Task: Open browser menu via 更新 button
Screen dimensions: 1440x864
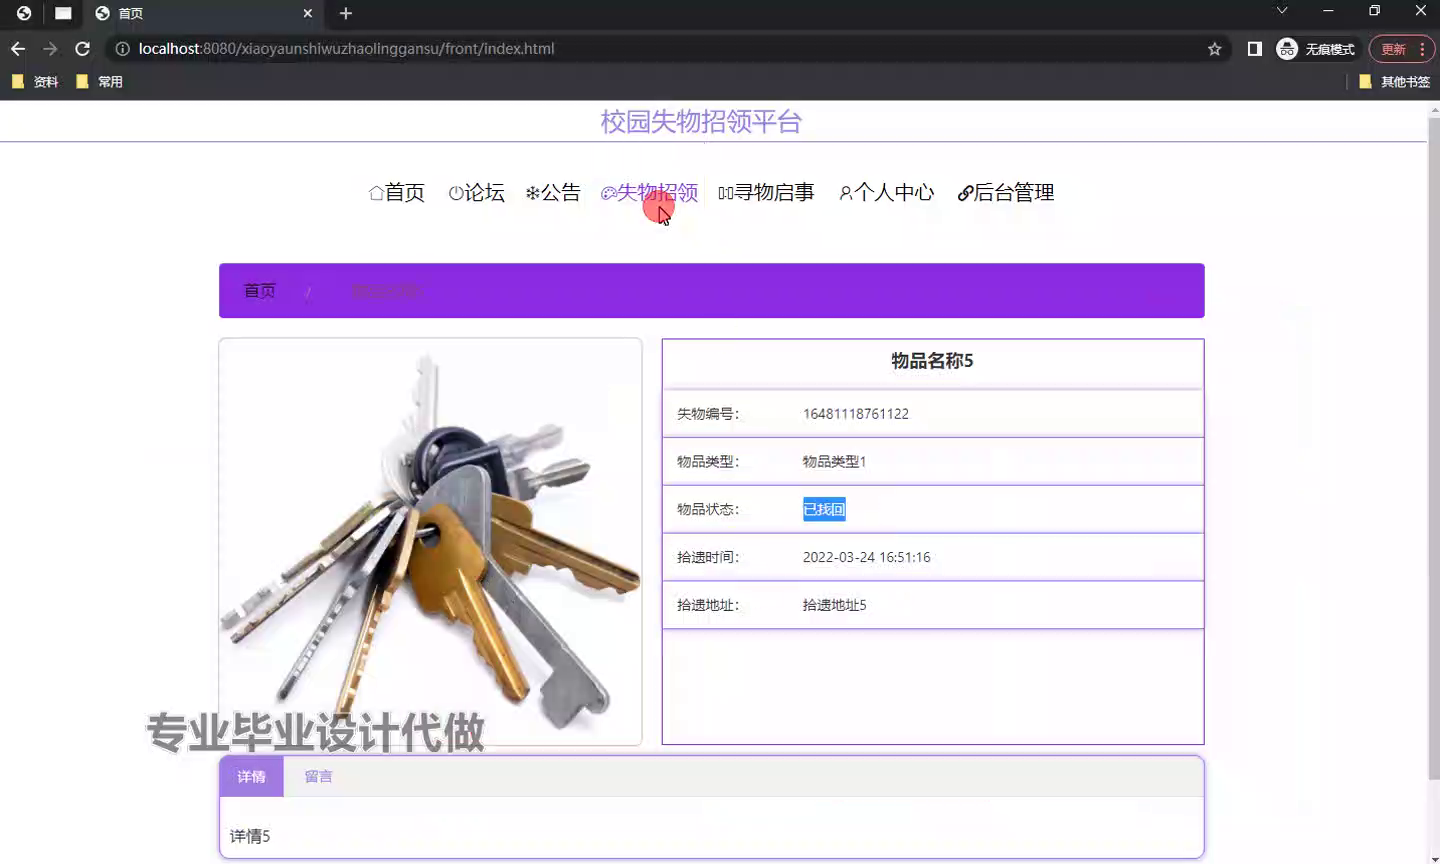Action: coord(1401,49)
